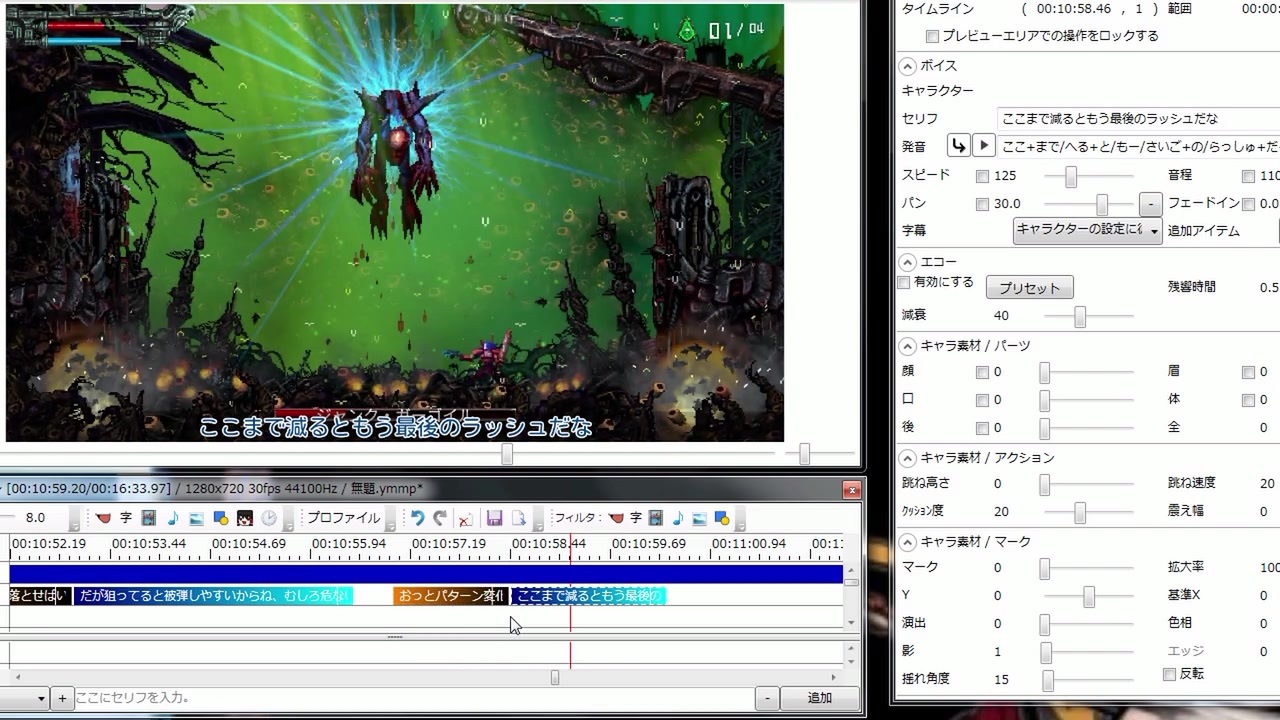The image size is (1280, 720).
Task: Tick the 顔 parts checkbox
Action: [982, 372]
